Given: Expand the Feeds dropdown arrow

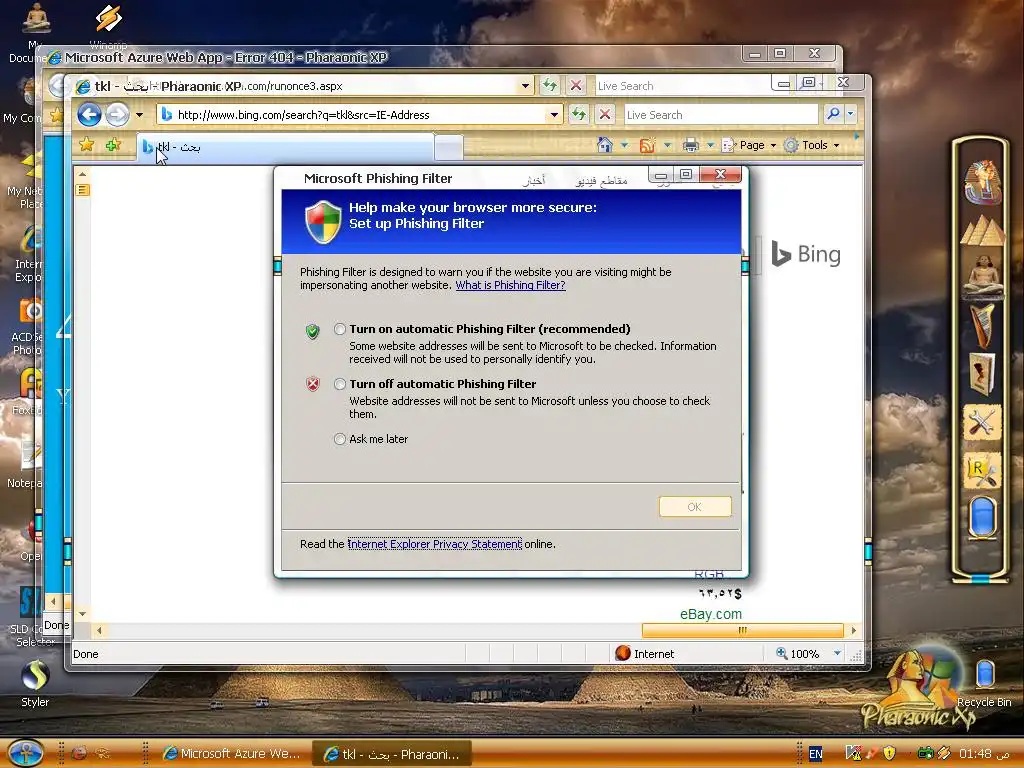Looking at the screenshot, I should 667,146.
